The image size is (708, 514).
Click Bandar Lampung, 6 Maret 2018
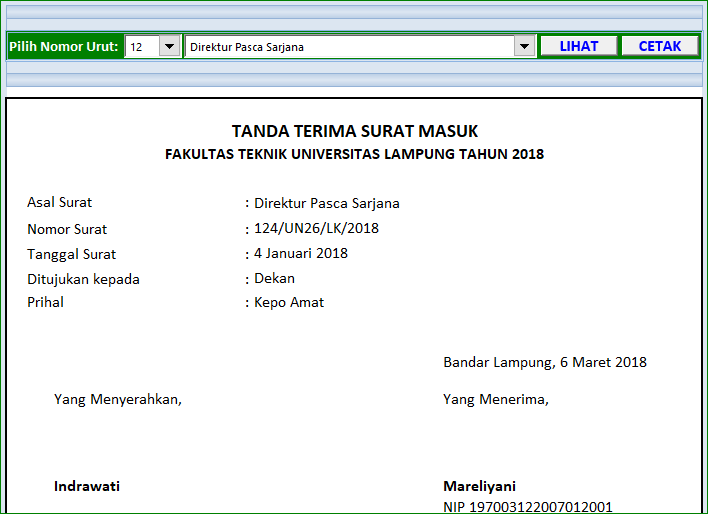[545, 362]
